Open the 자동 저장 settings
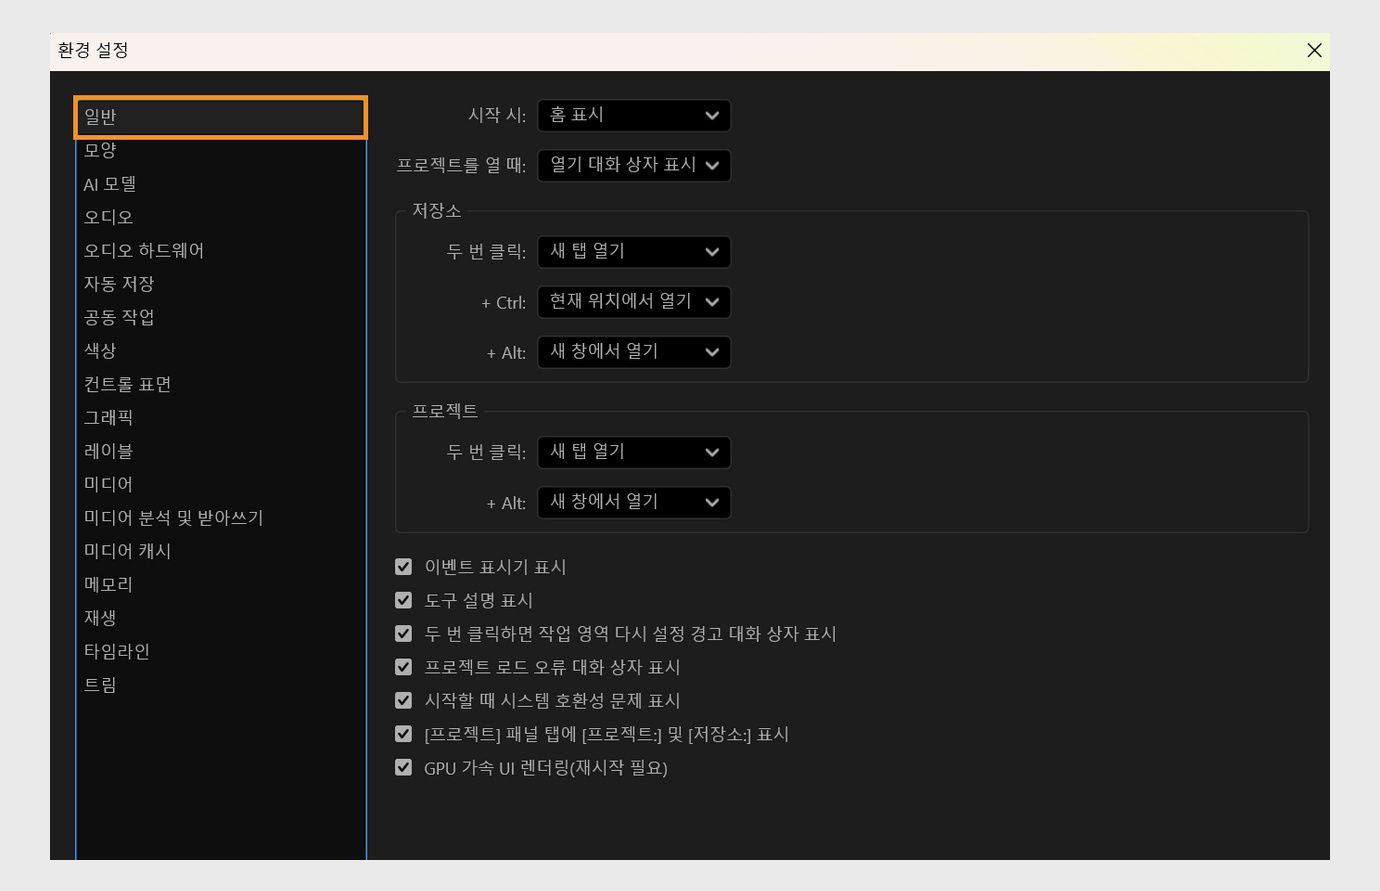This screenshot has width=1380, height=891. [119, 283]
